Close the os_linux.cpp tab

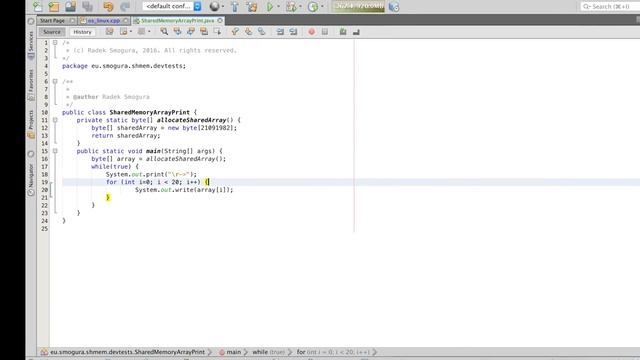126,20
